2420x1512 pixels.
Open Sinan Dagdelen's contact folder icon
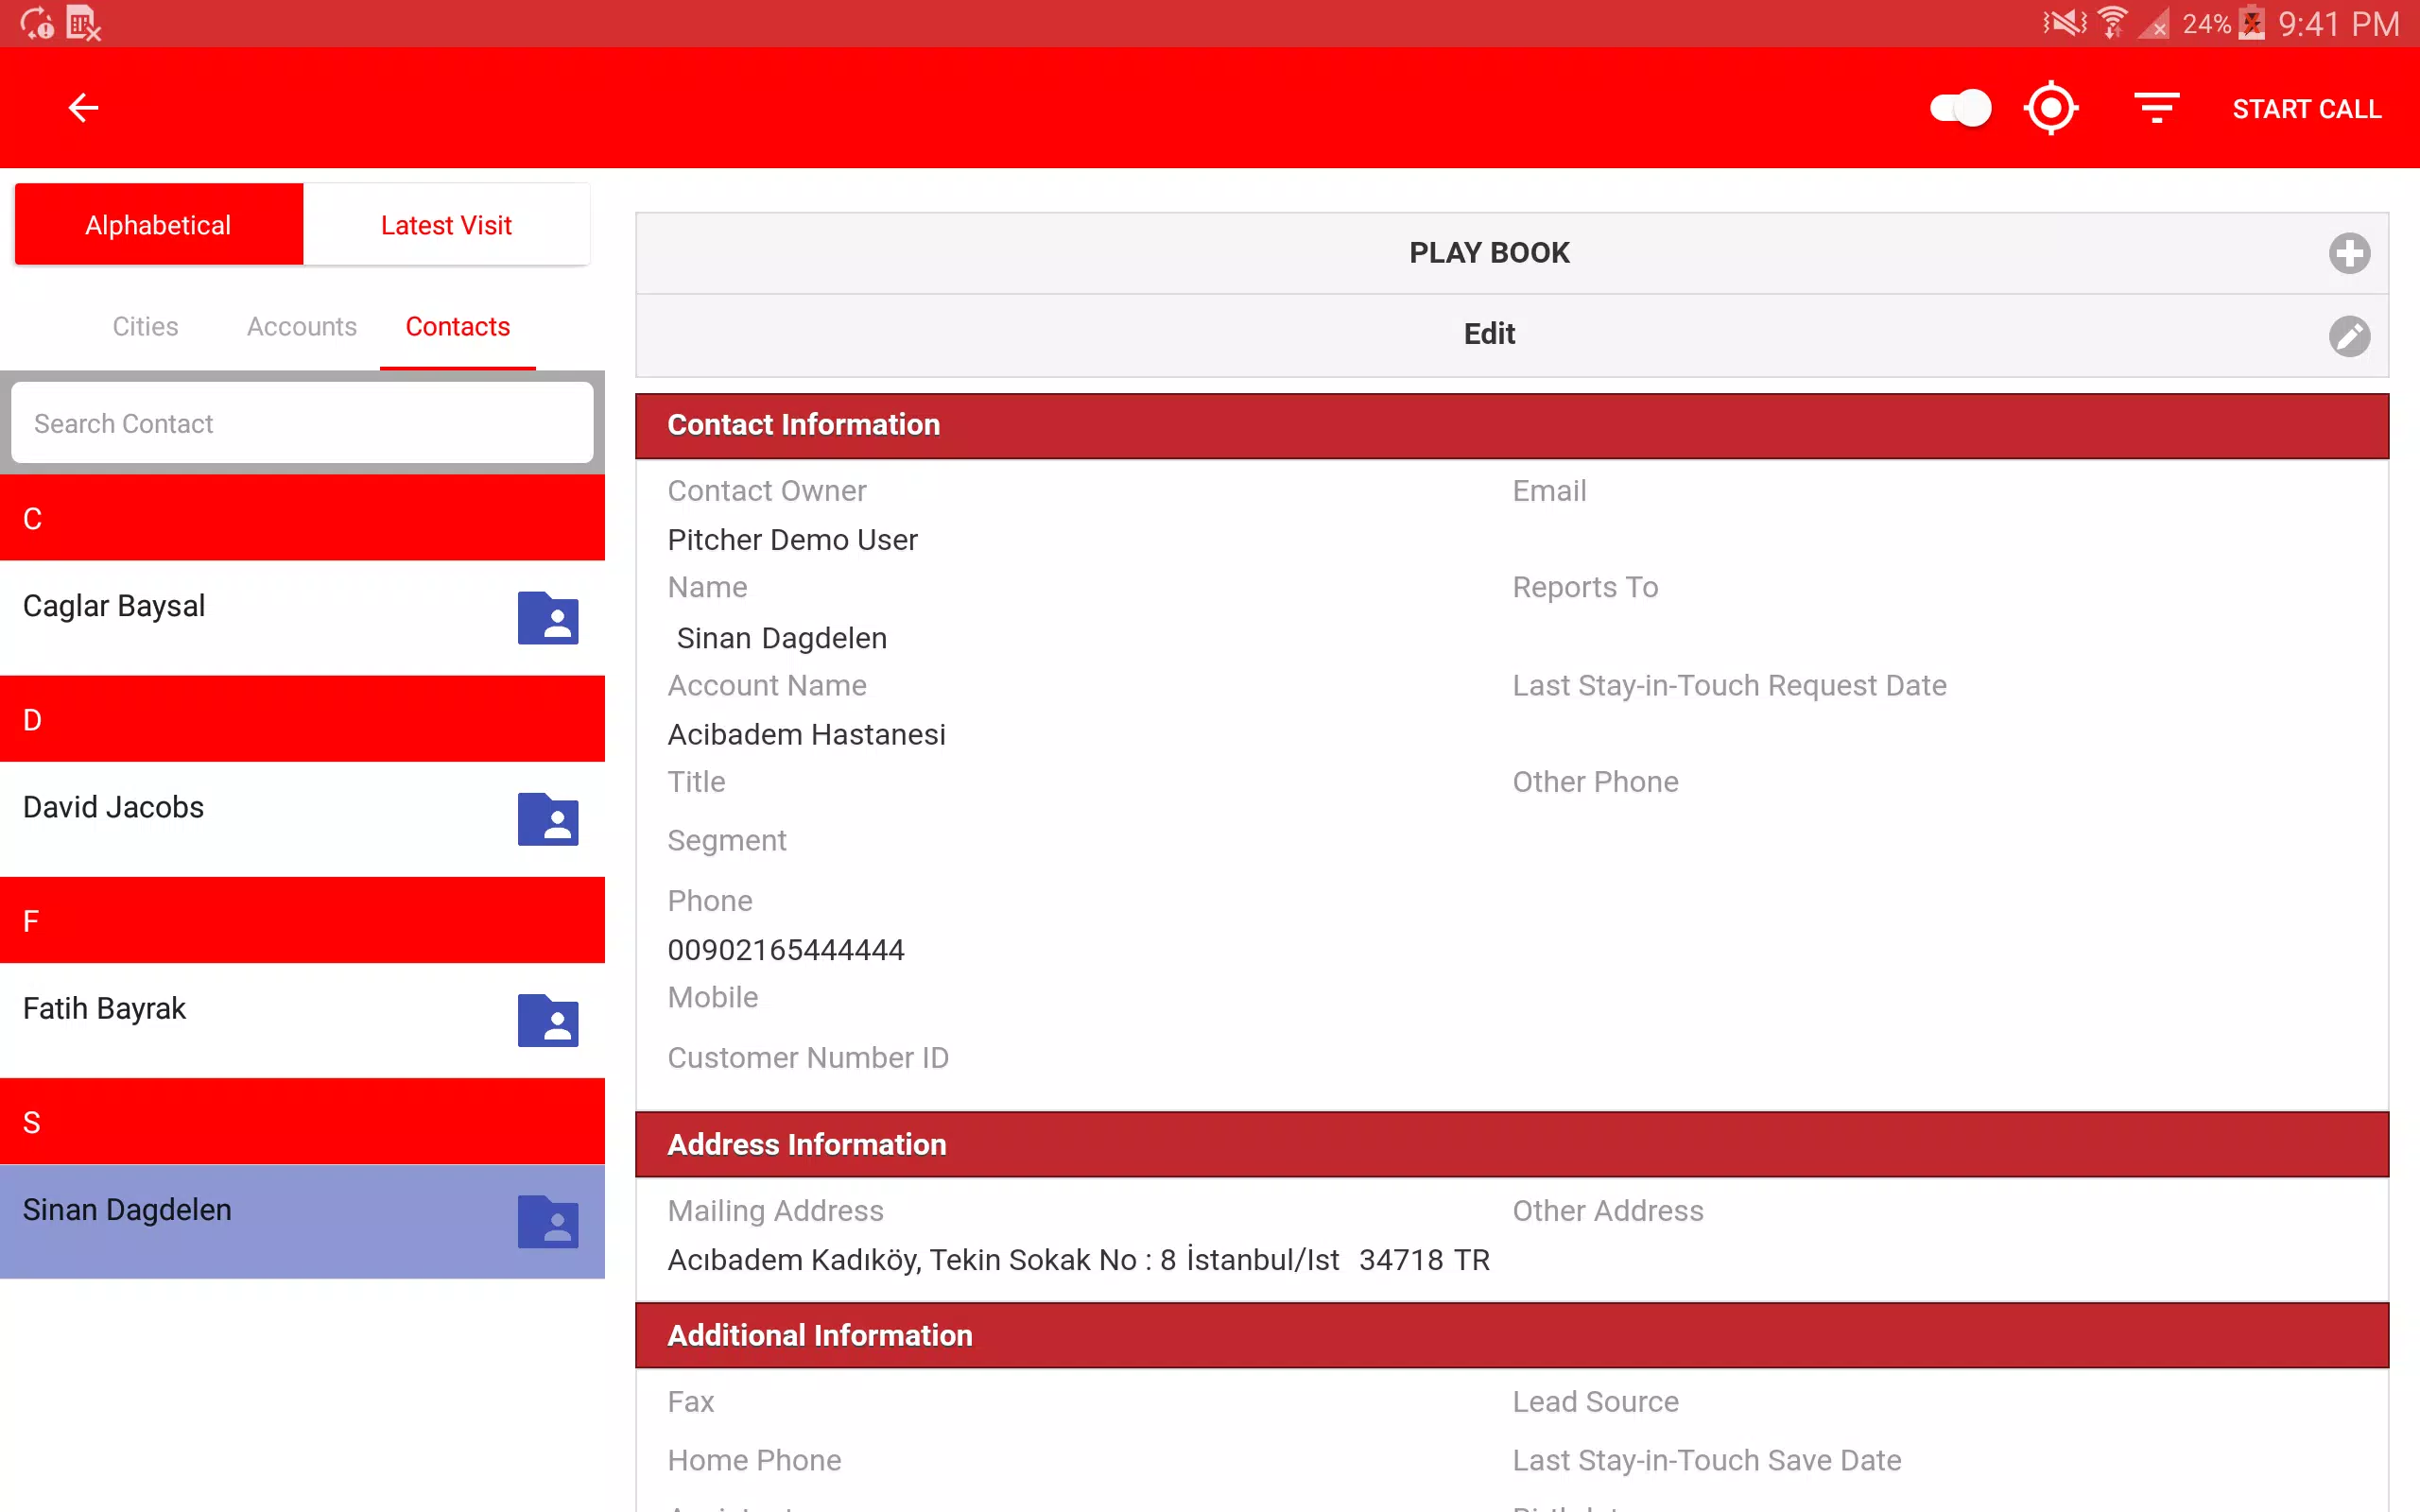tap(548, 1221)
